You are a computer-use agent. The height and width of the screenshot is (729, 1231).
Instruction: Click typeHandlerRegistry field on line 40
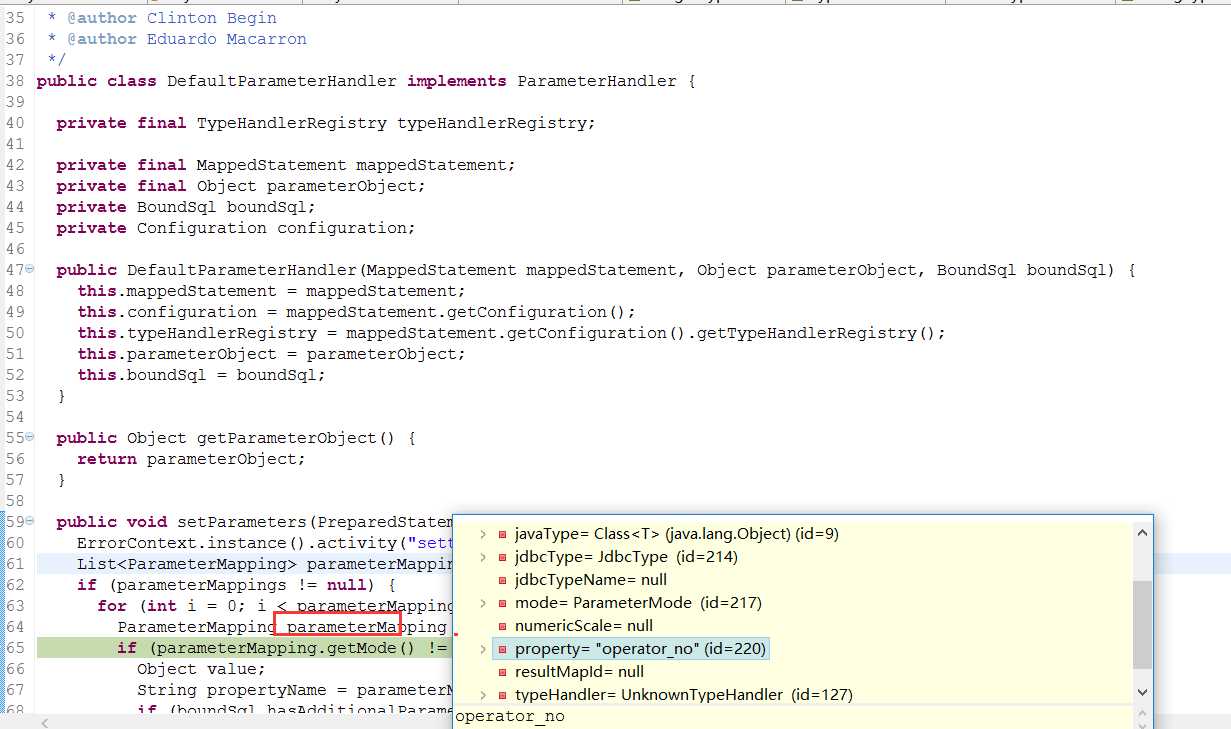pyautogui.click(x=491, y=123)
